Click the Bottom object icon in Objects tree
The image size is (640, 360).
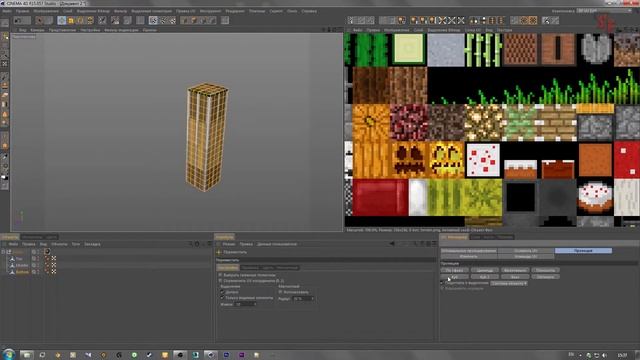coord(12,271)
